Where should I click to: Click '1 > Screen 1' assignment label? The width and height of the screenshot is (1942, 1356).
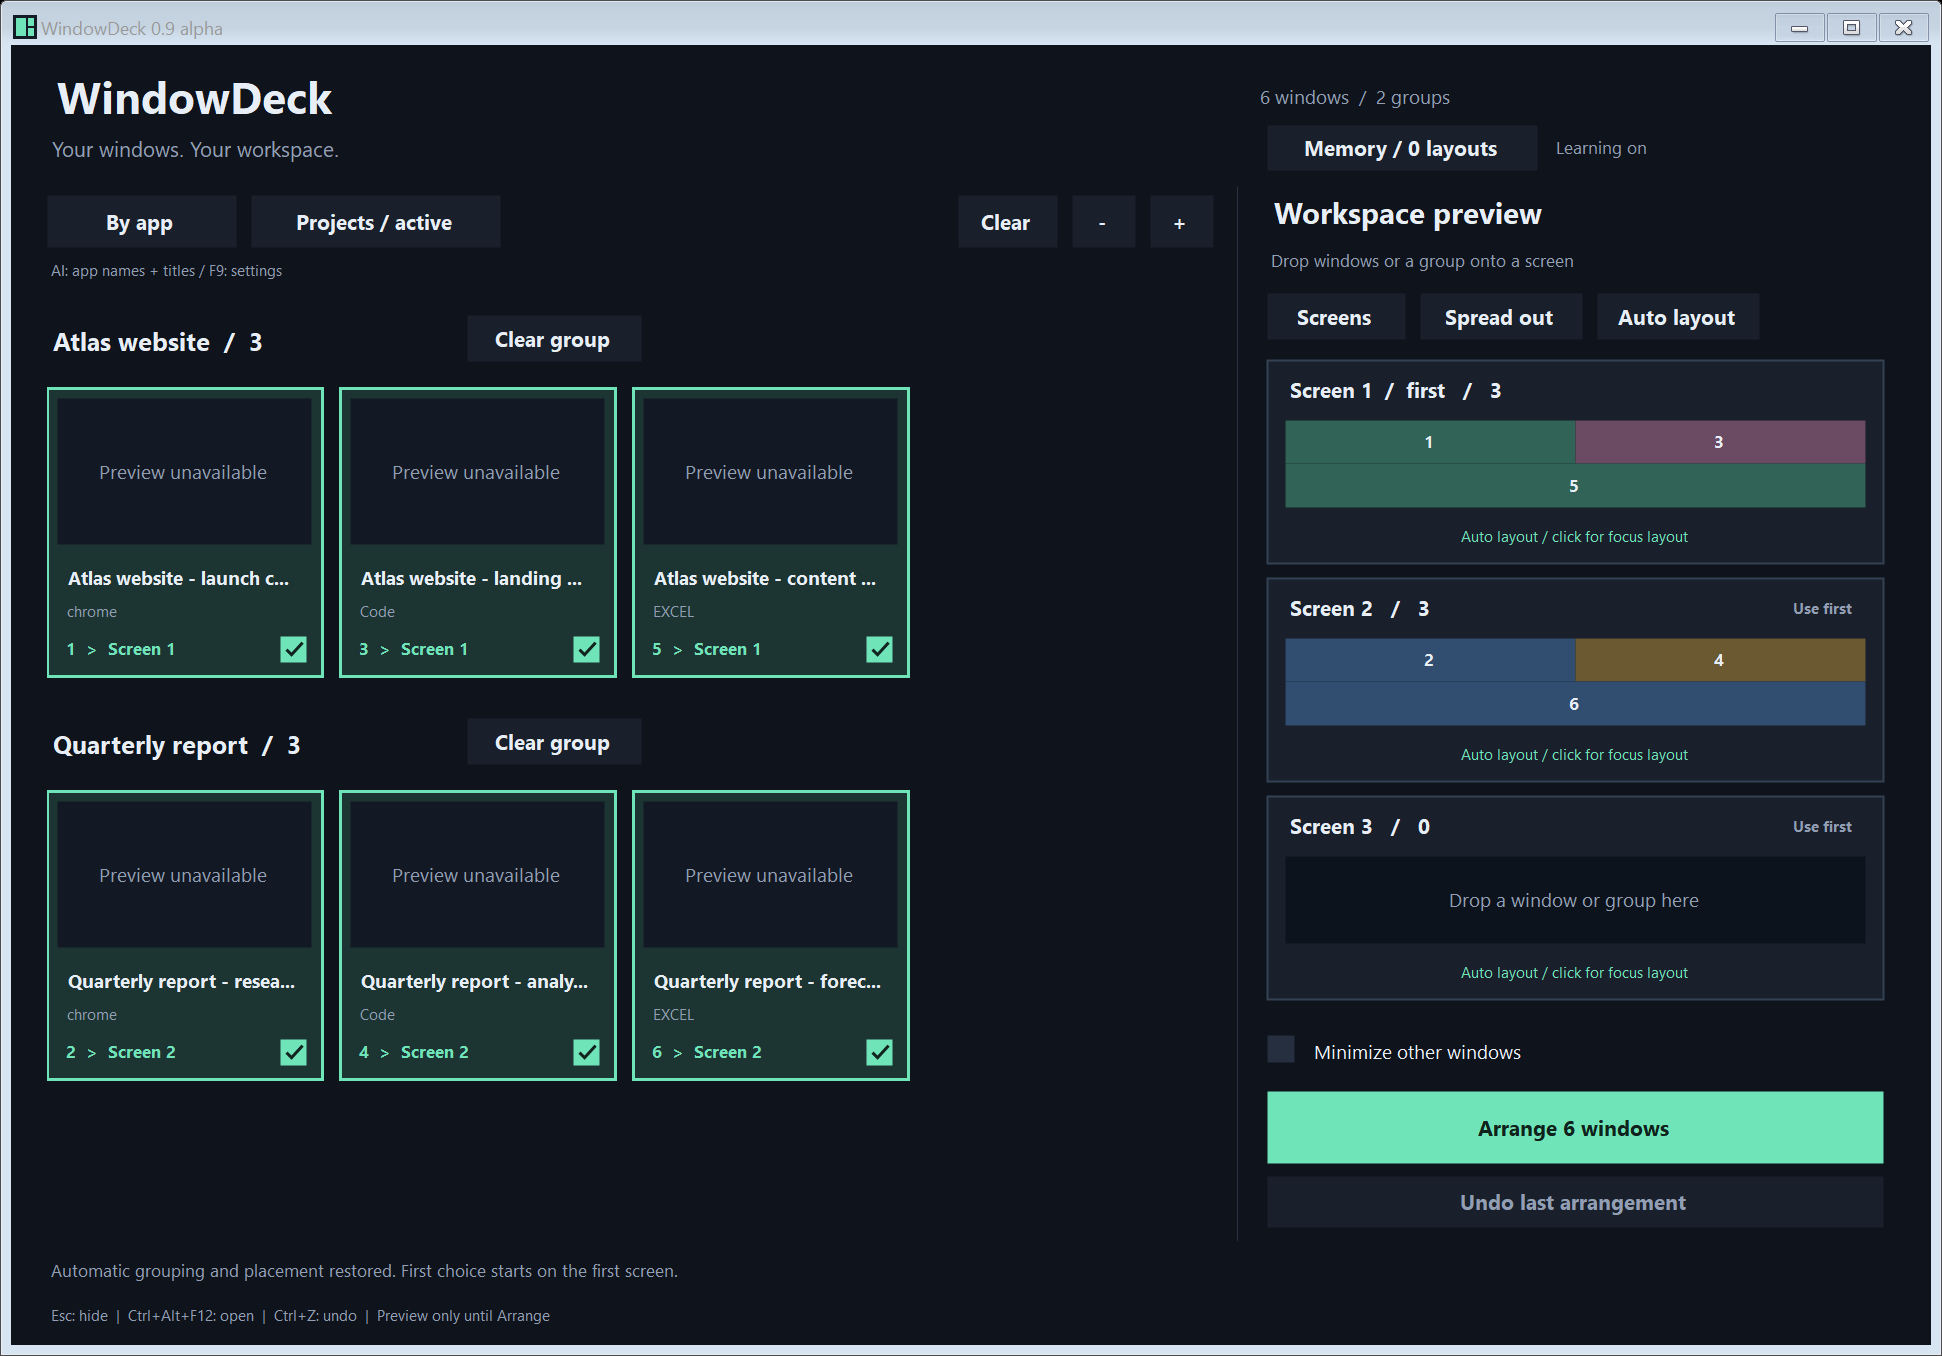121,649
